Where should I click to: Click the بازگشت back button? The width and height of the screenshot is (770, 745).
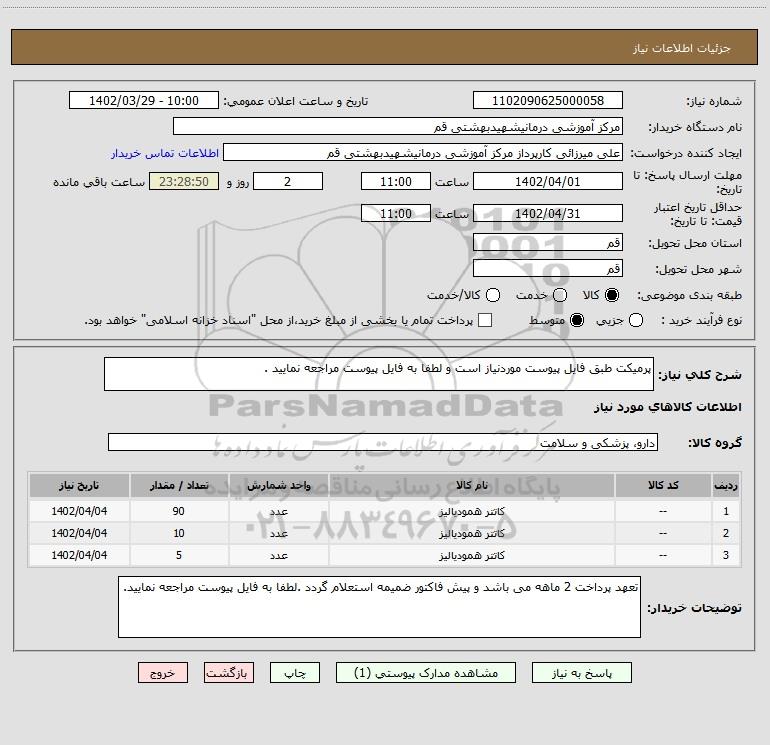pyautogui.click(x=229, y=673)
